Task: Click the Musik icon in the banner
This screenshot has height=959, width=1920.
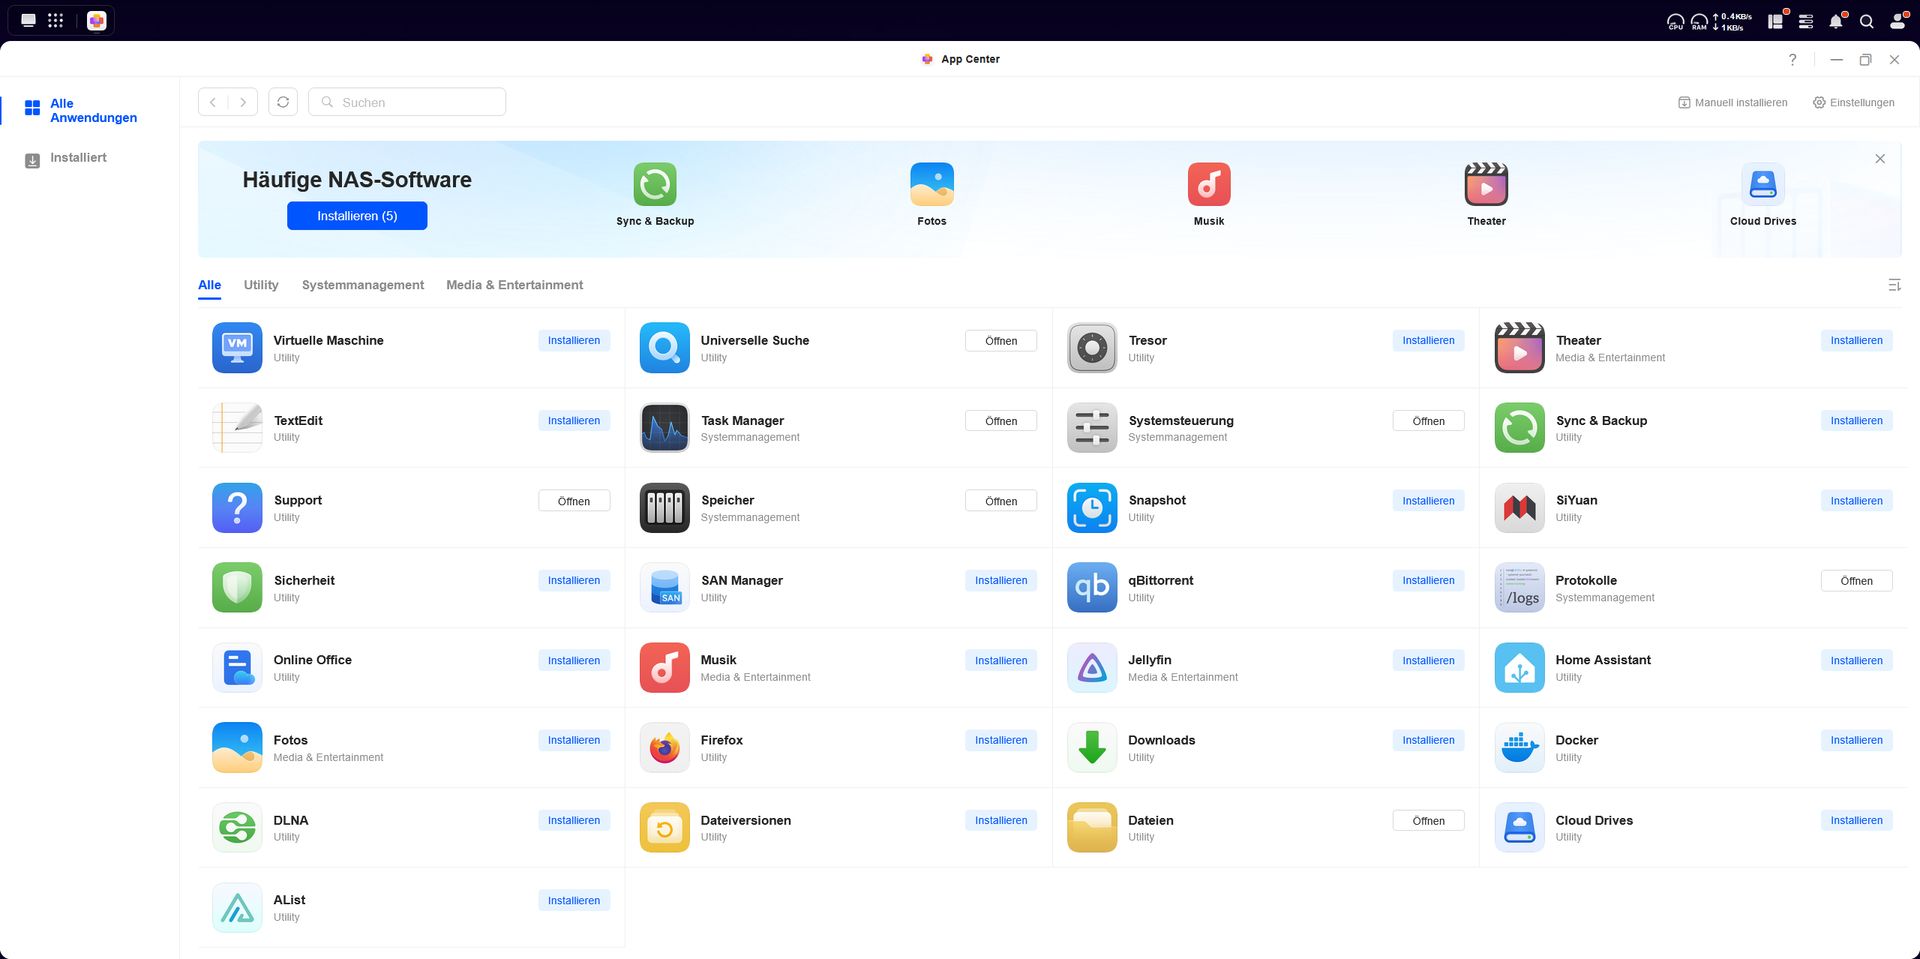Action: pos(1209,184)
